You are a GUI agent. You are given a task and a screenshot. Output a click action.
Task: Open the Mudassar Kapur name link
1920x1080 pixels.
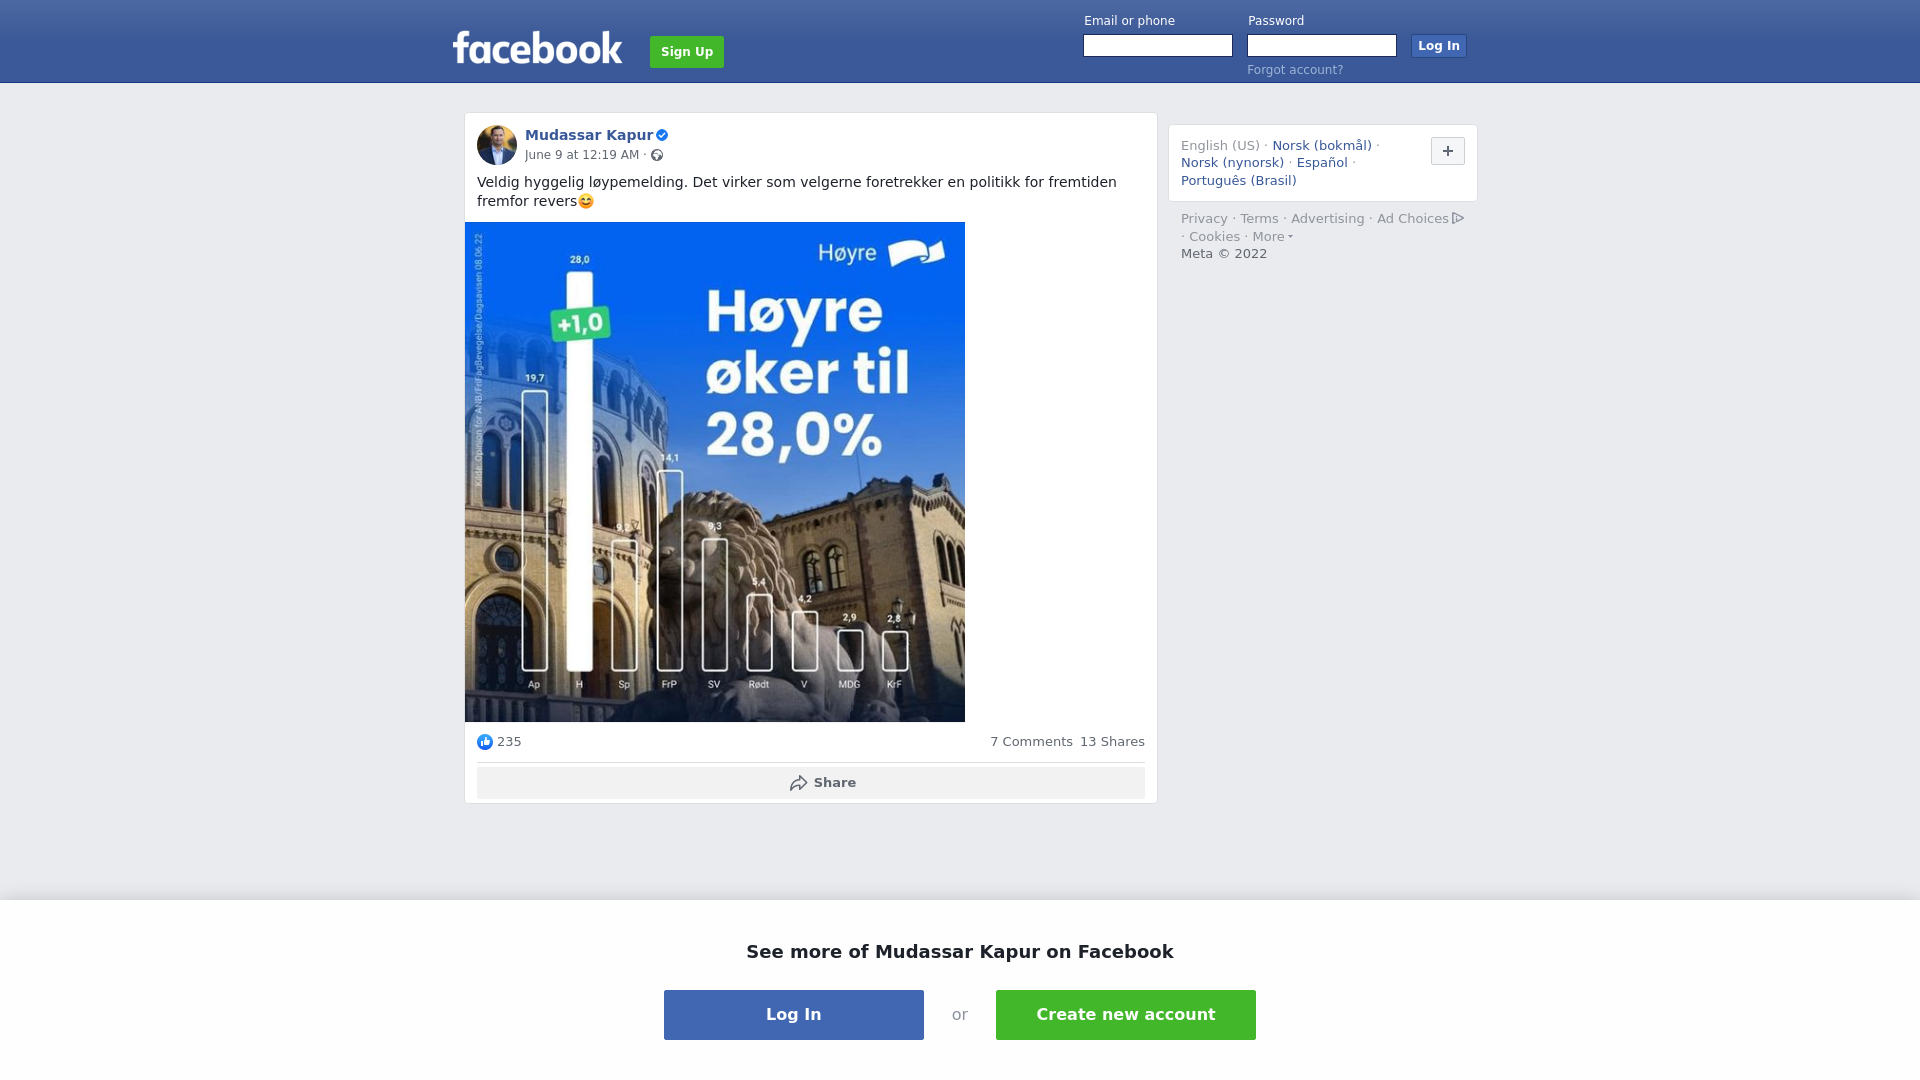tap(589, 135)
